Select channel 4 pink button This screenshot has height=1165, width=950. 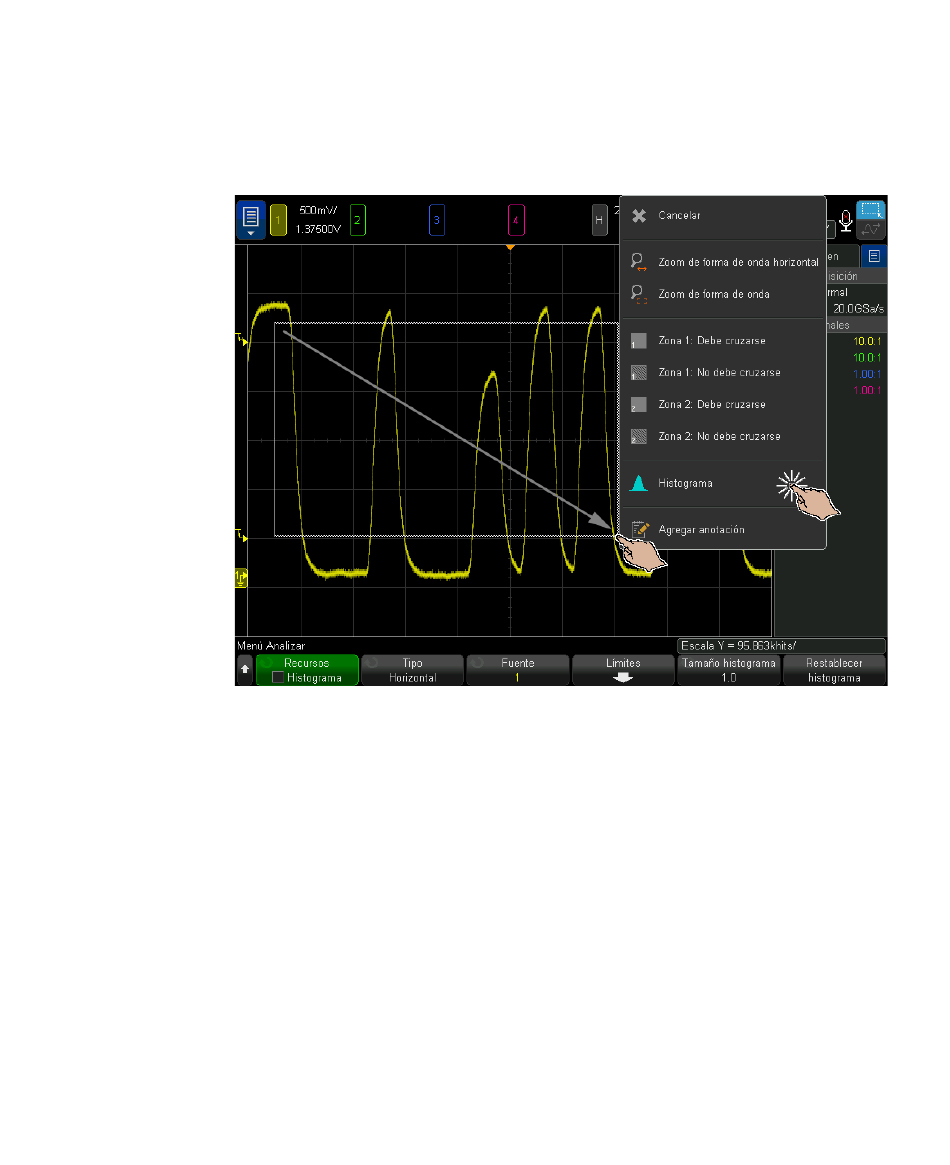tap(516, 220)
